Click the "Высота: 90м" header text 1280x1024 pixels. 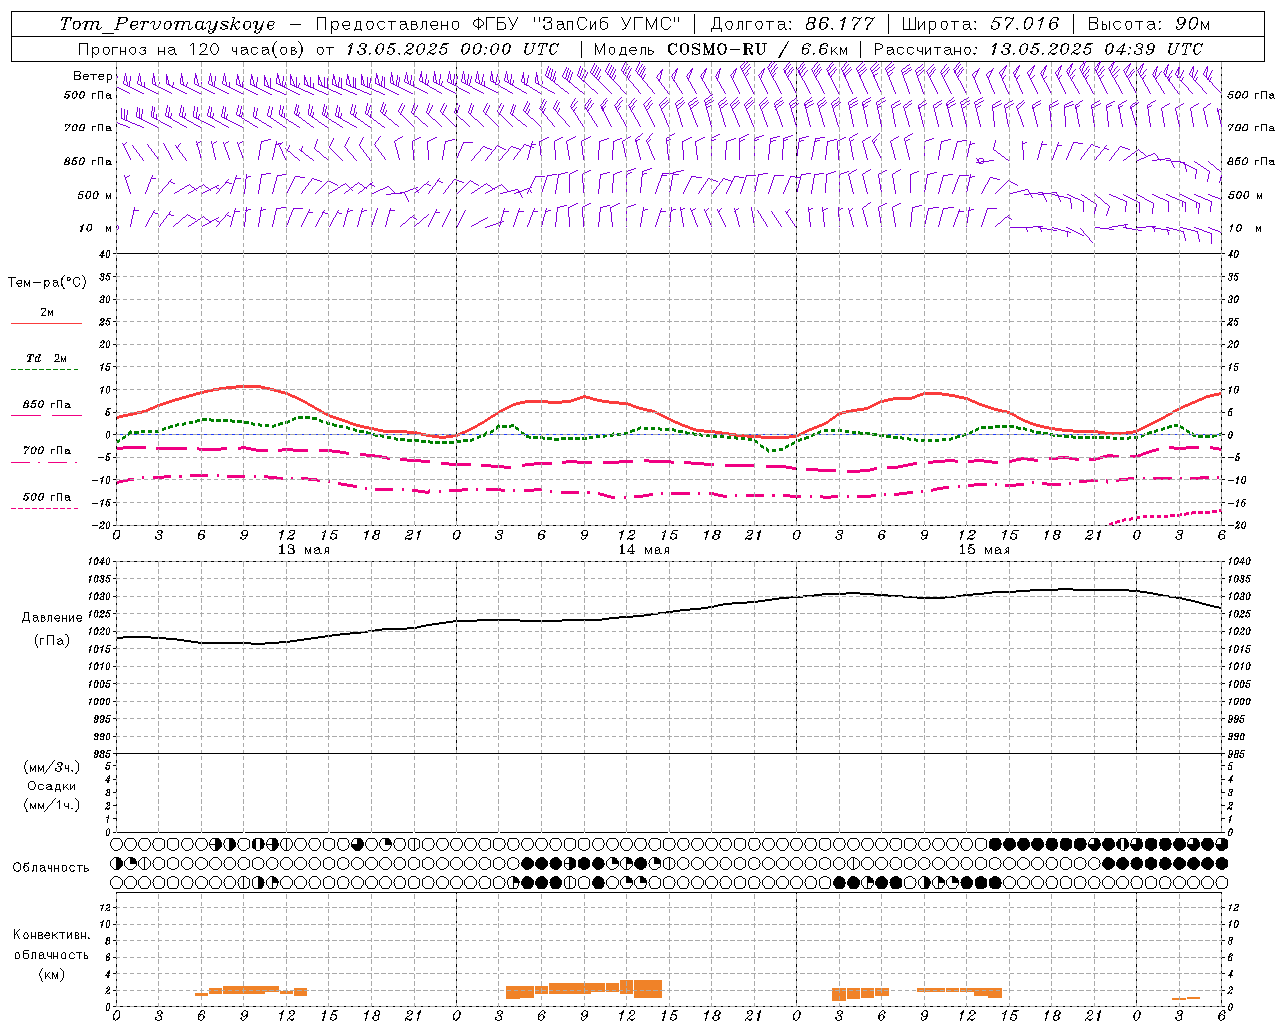(x=1148, y=24)
